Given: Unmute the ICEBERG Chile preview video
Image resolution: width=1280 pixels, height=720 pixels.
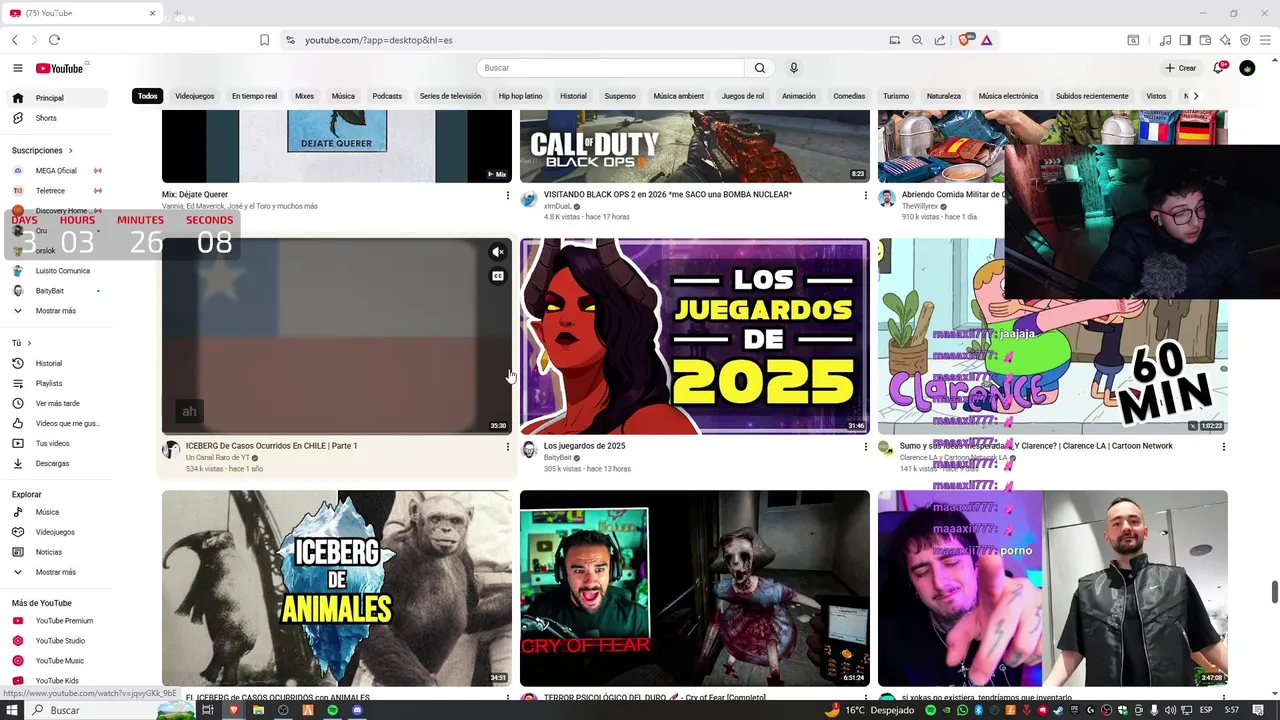Looking at the screenshot, I should tap(497, 252).
